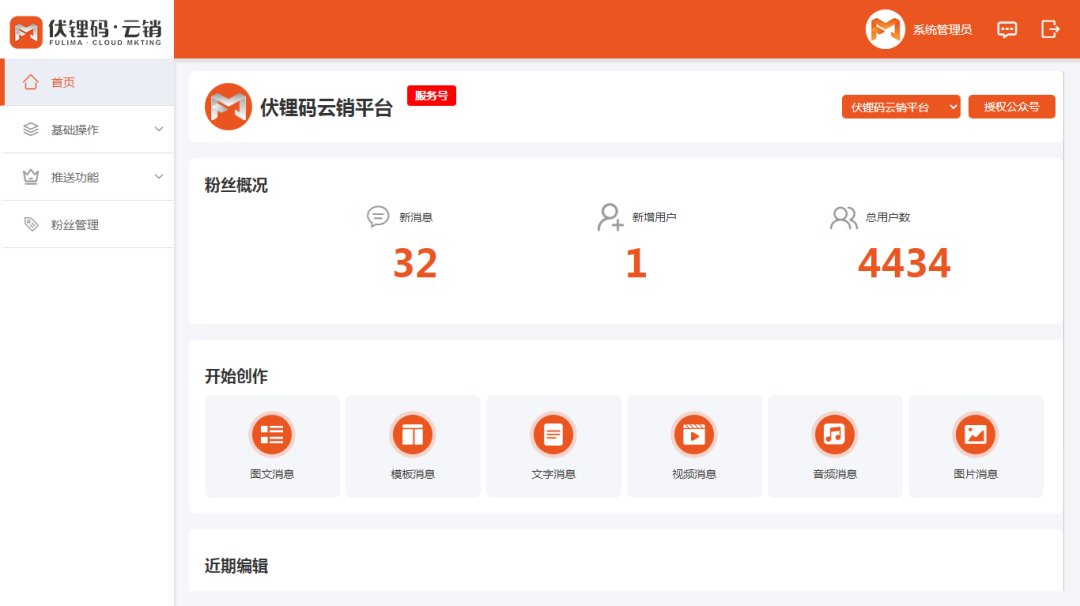Select the 音频消息 audio message icon
Image resolution: width=1080 pixels, height=606 pixels.
click(x=835, y=434)
